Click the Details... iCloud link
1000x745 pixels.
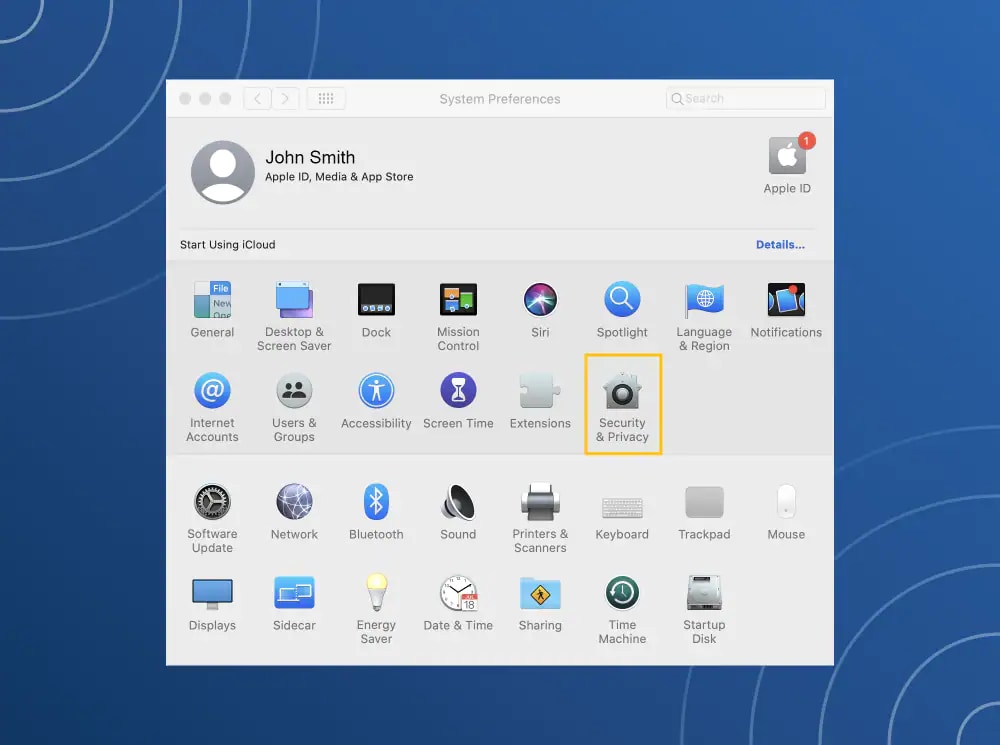click(780, 244)
